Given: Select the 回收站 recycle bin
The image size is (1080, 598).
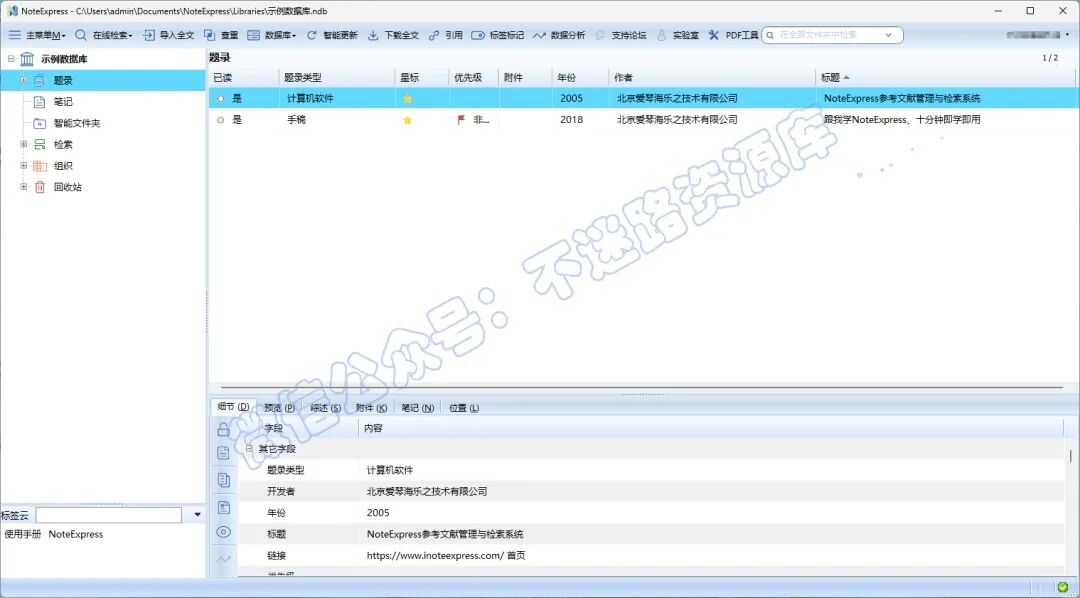Looking at the screenshot, I should pos(68,187).
